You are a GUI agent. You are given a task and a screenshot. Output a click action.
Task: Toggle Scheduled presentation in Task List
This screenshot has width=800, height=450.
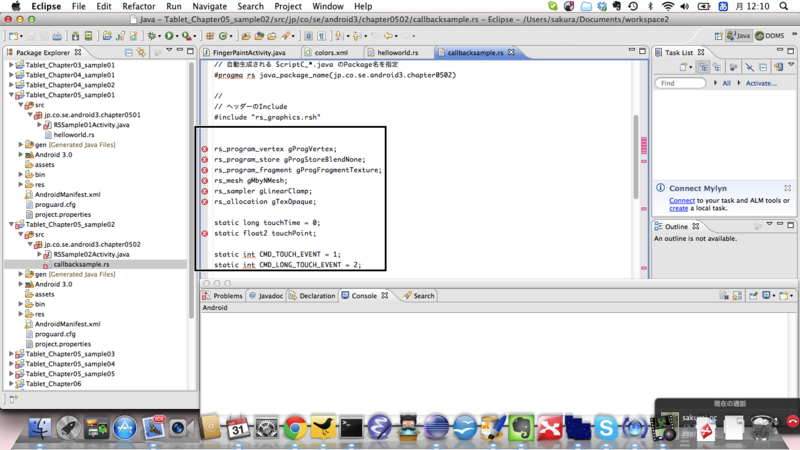coord(717,67)
